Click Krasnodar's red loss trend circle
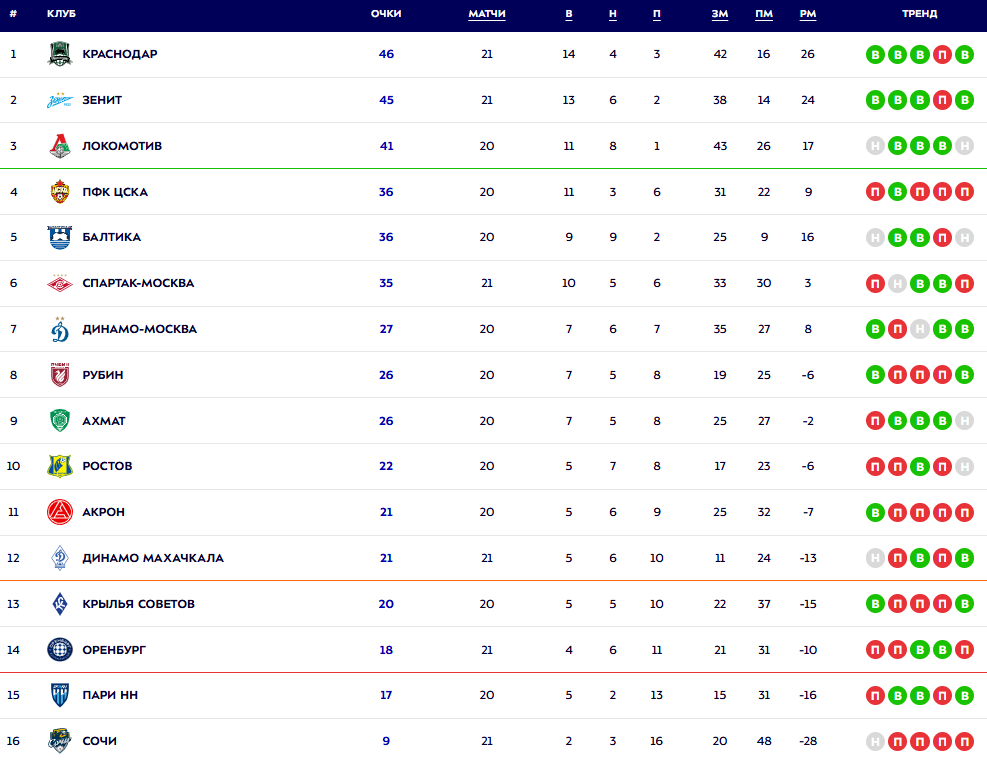This screenshot has width=987, height=763. point(942,54)
